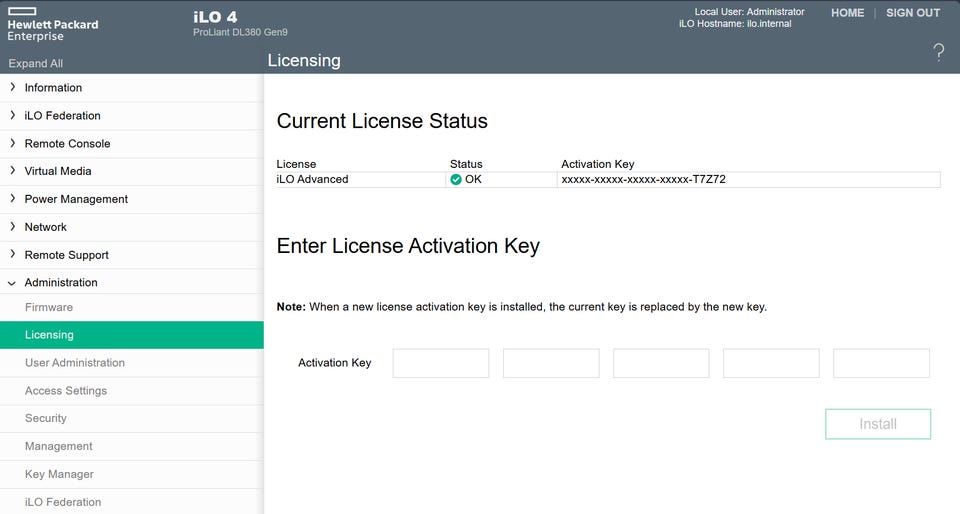The image size is (960, 514).
Task: Open the help question mark icon
Action: [938, 53]
